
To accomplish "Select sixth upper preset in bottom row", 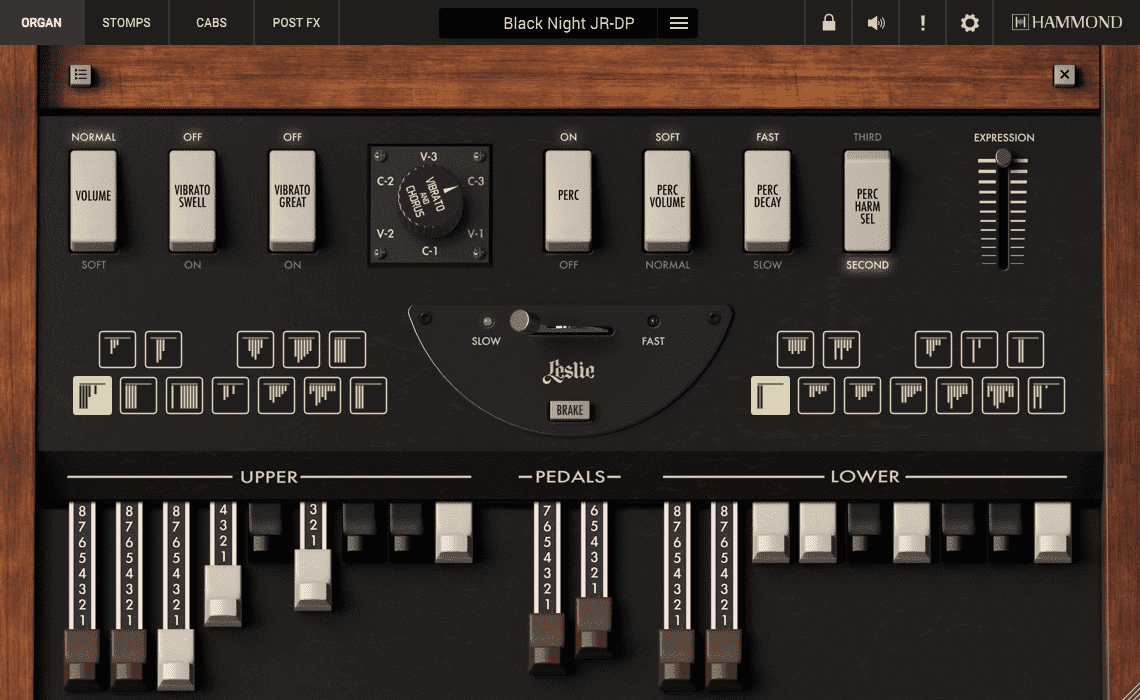I will 323,395.
